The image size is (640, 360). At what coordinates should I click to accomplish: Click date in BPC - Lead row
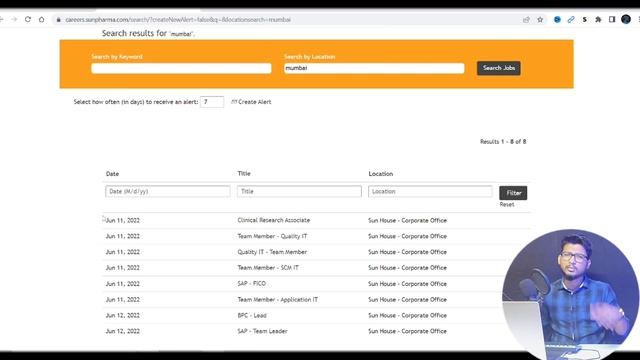coord(122,316)
